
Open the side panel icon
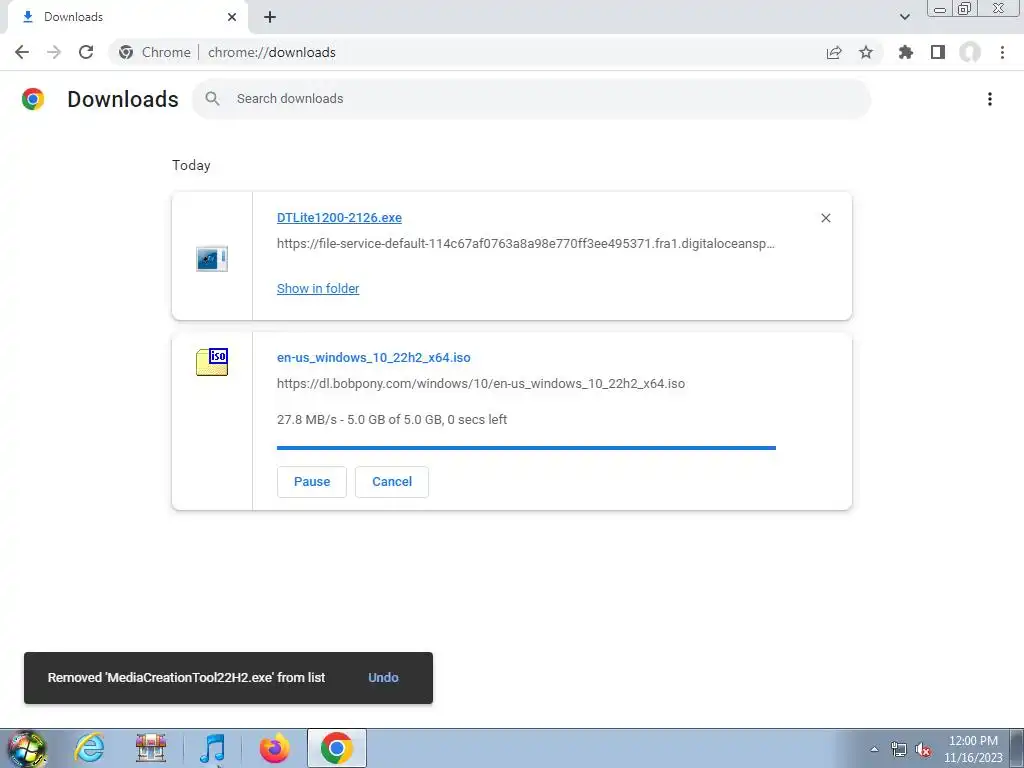[x=938, y=52]
